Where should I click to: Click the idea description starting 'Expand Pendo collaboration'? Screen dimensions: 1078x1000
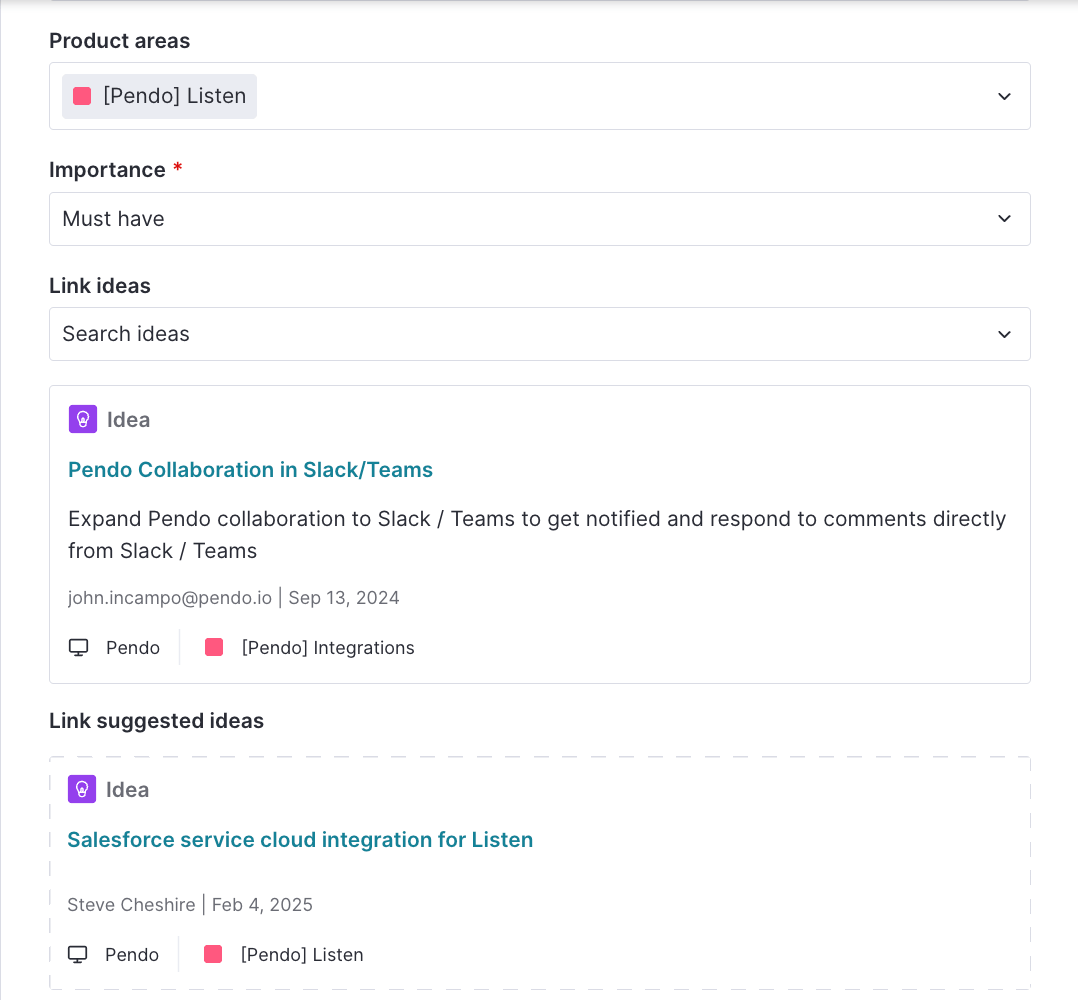[x=537, y=535]
